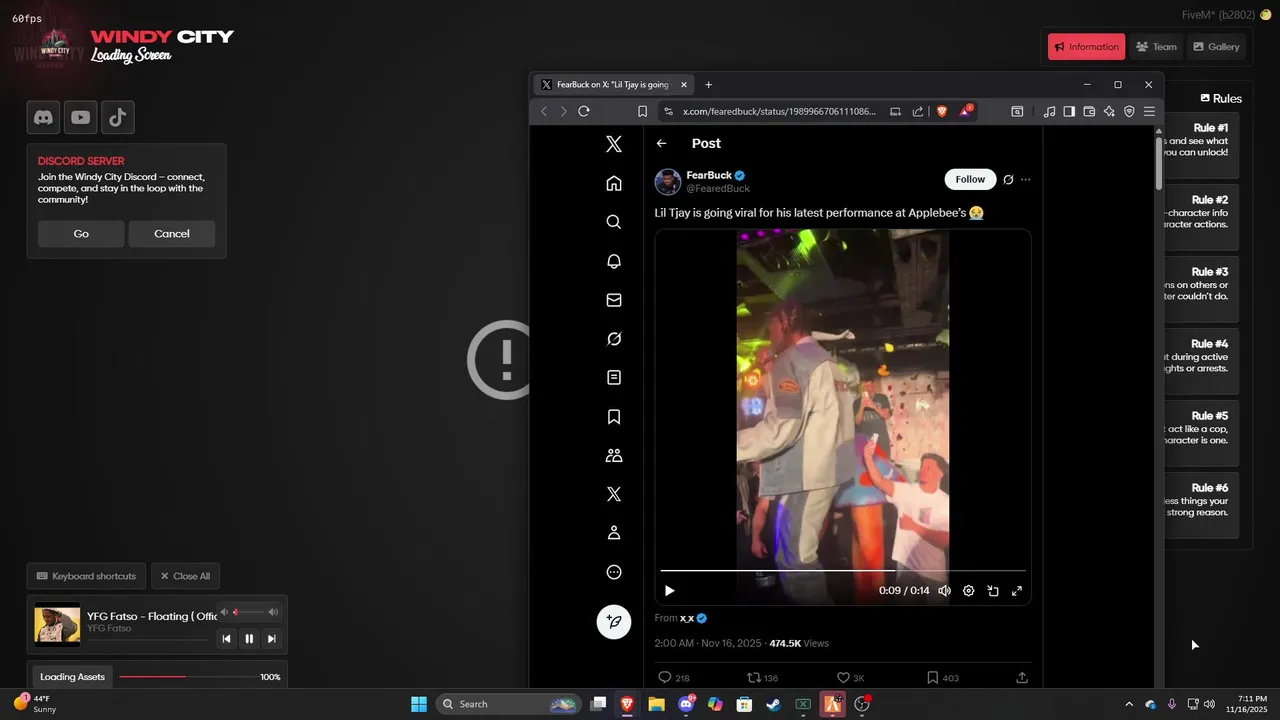
Task: Switch to the Team tab
Action: pos(1156,47)
